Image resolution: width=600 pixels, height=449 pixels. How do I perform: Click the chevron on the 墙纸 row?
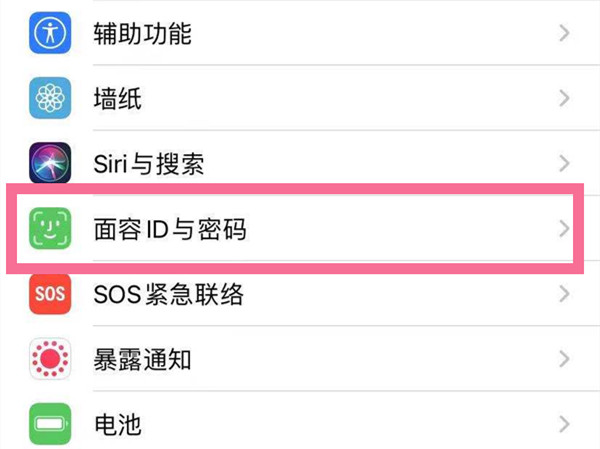click(565, 98)
